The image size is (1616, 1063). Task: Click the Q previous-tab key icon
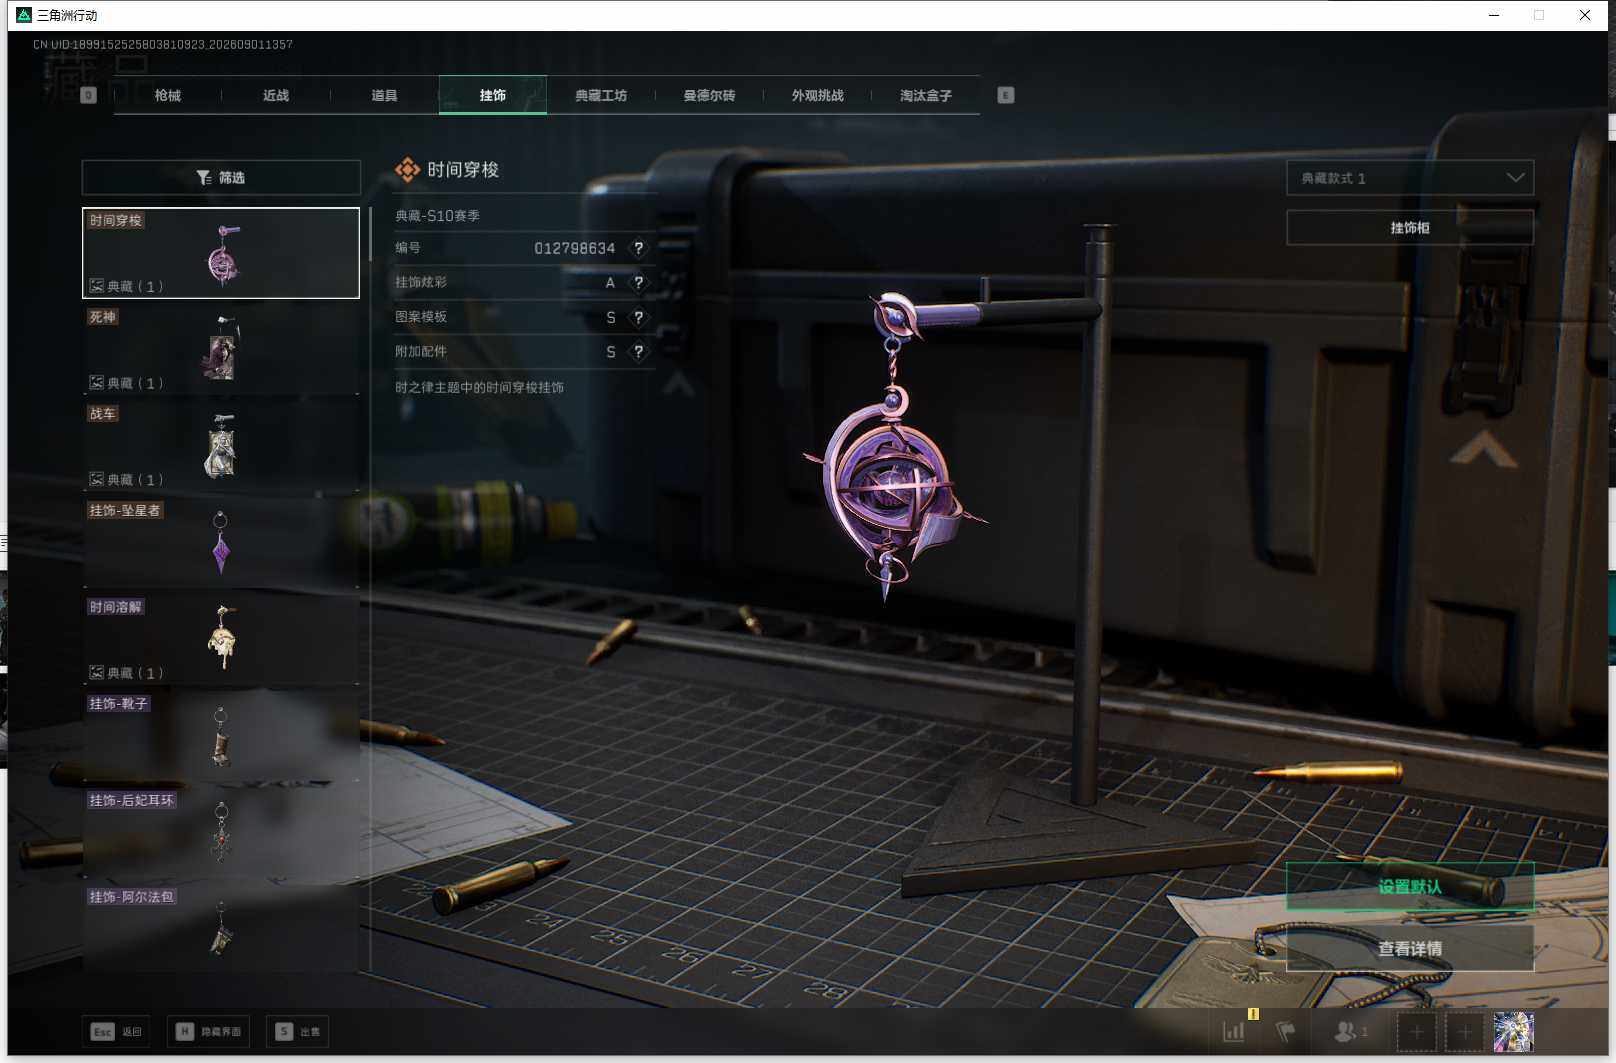pyautogui.click(x=88, y=95)
